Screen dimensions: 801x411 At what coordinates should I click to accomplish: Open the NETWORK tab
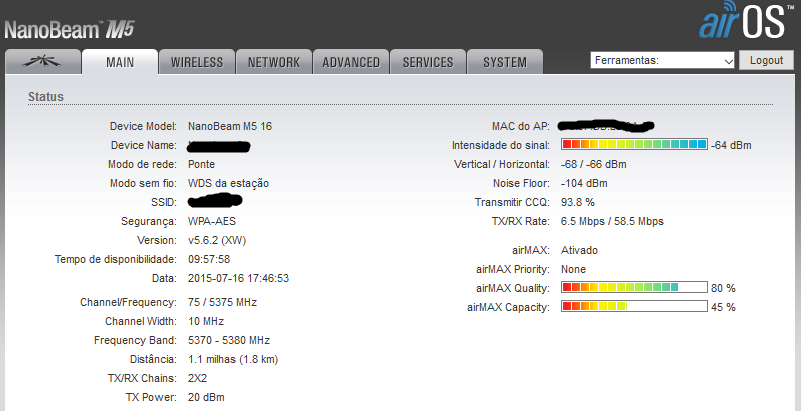coord(274,62)
